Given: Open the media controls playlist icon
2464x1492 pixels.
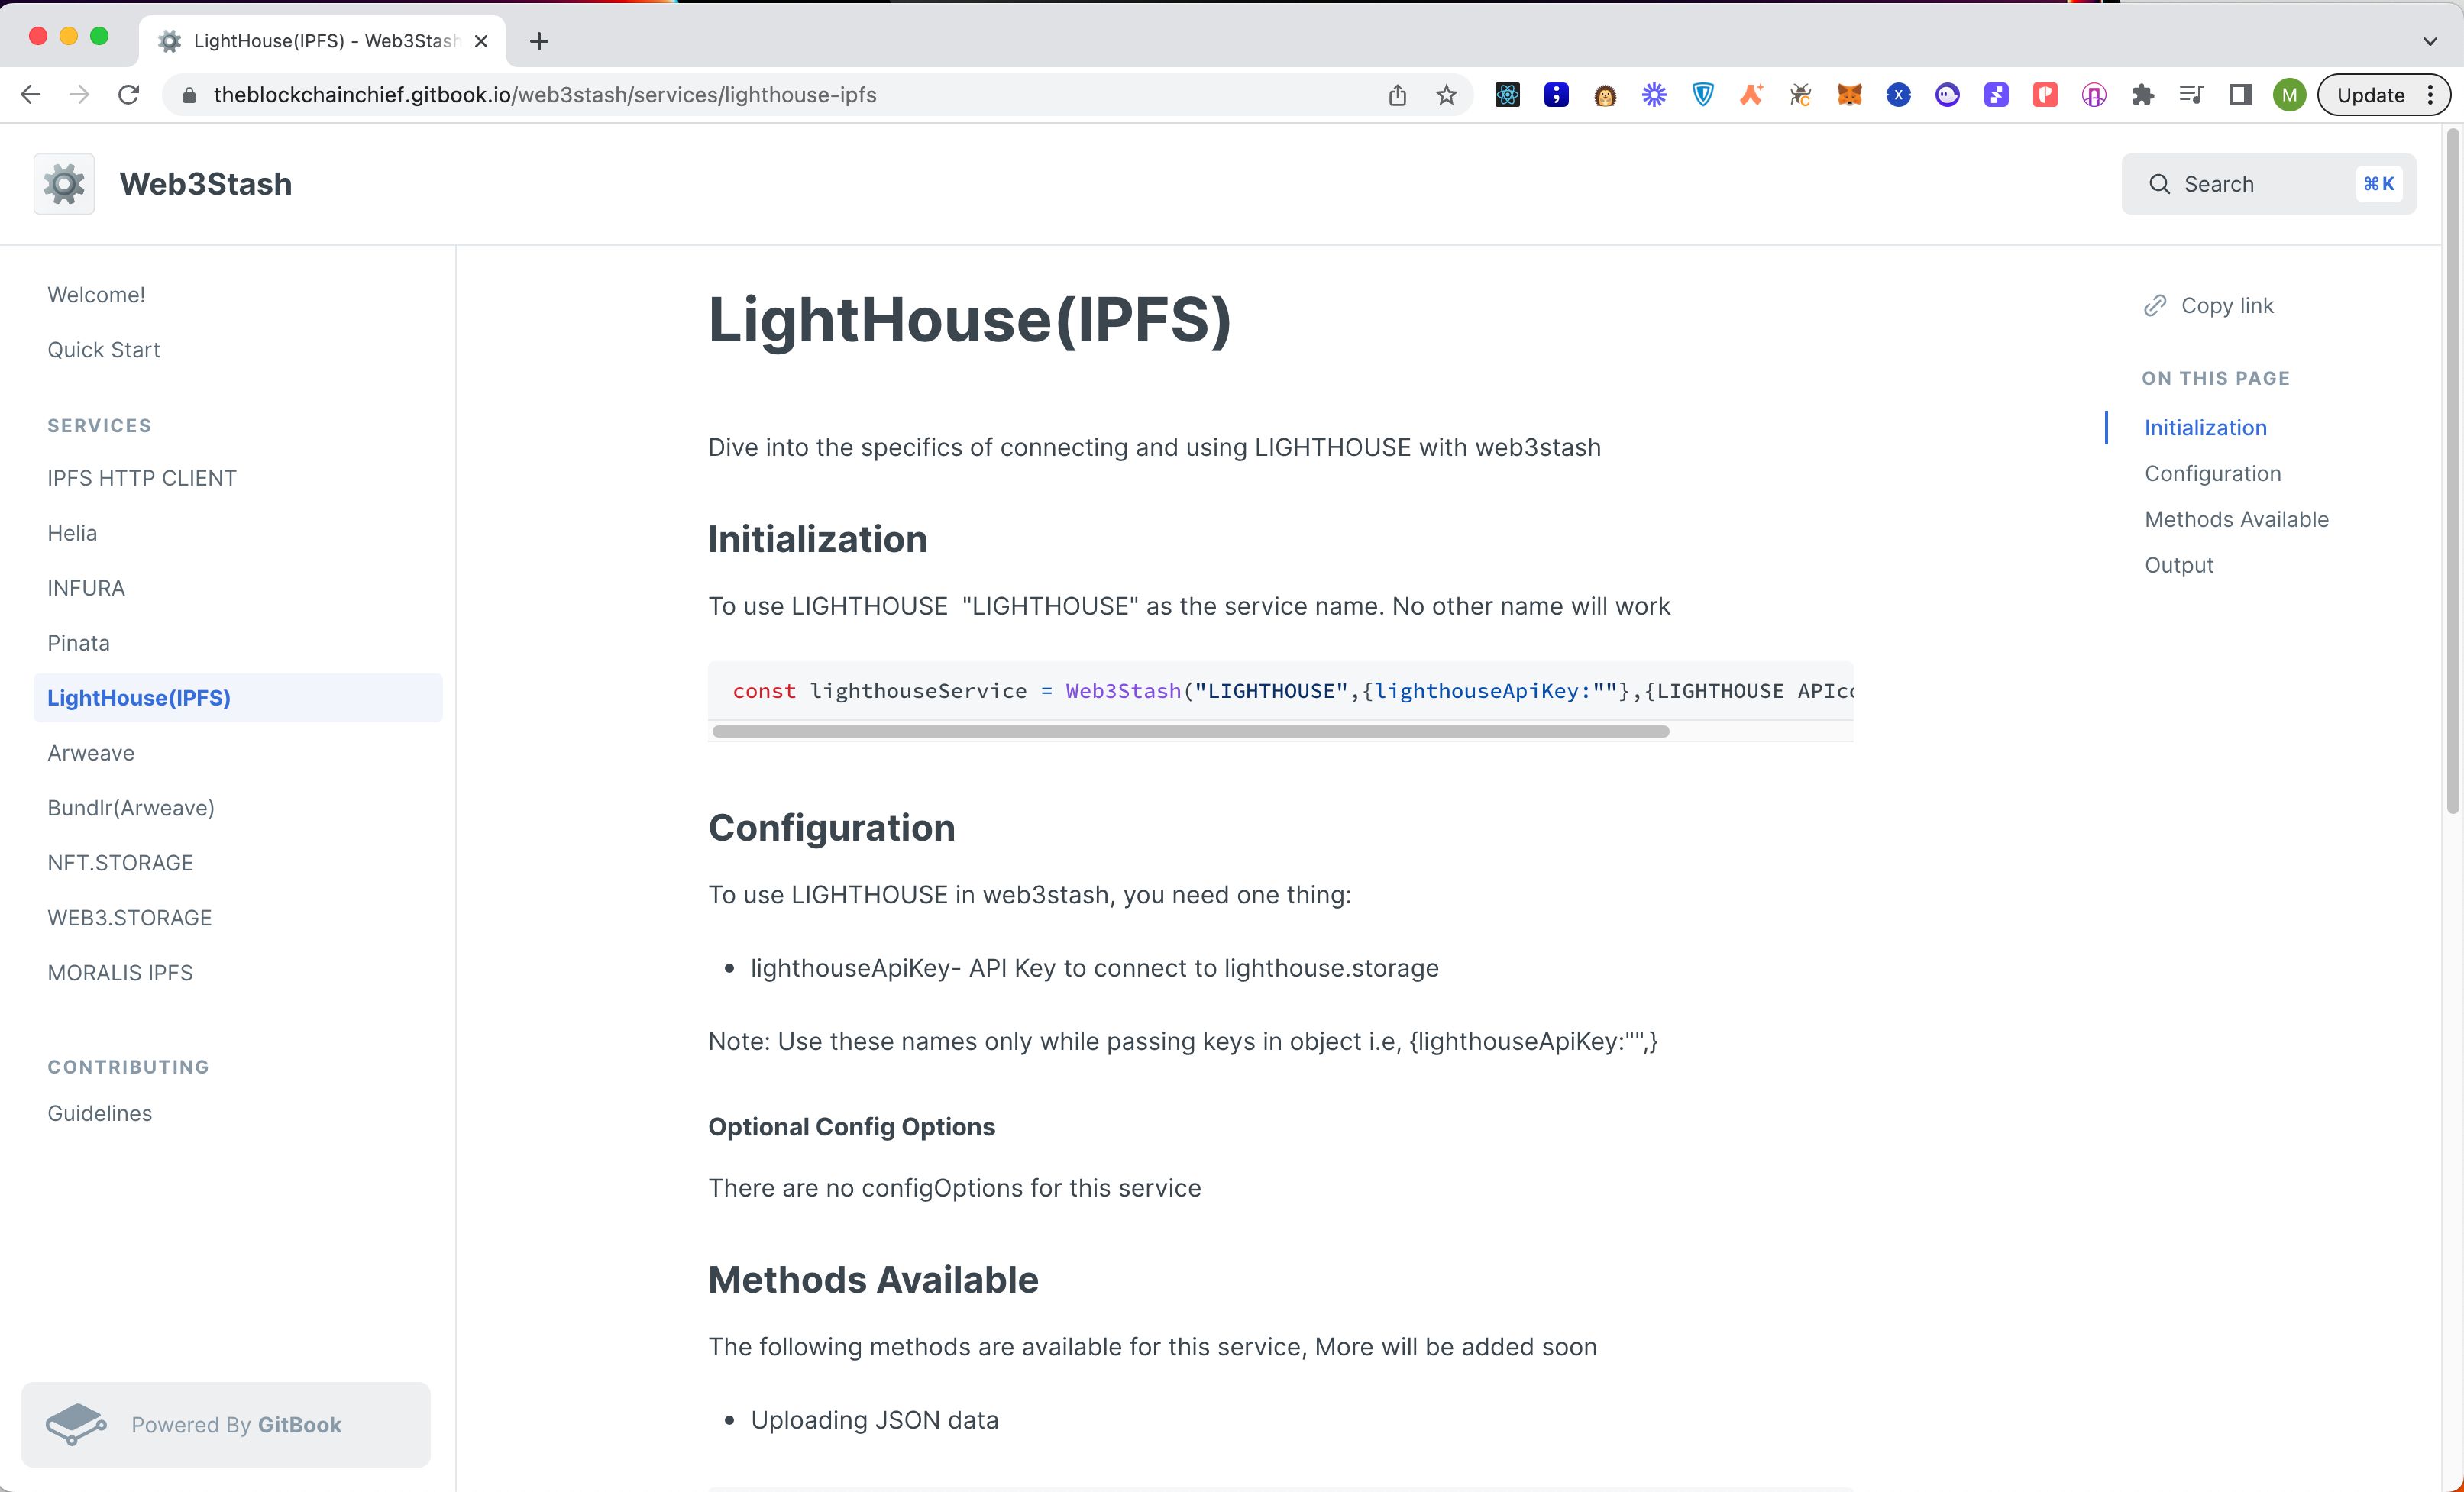Looking at the screenshot, I should click(2192, 95).
